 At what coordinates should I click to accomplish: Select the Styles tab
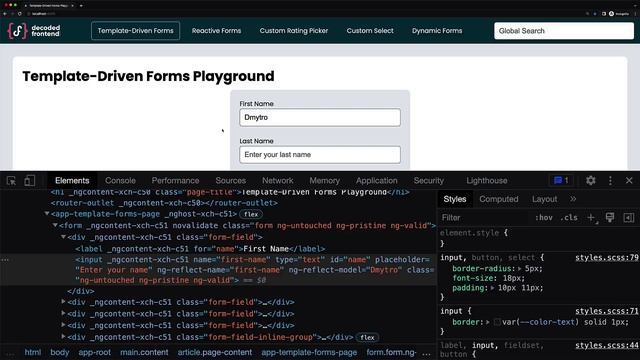point(455,199)
